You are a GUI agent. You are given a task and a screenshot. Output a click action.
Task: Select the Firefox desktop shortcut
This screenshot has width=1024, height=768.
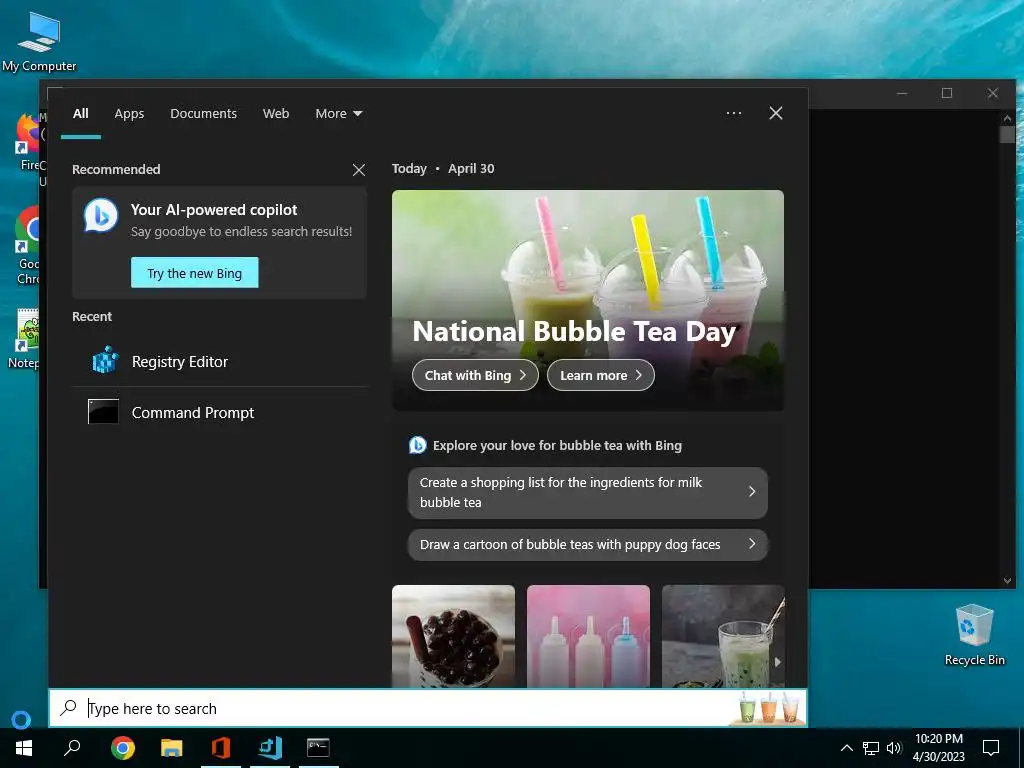pos(26,142)
